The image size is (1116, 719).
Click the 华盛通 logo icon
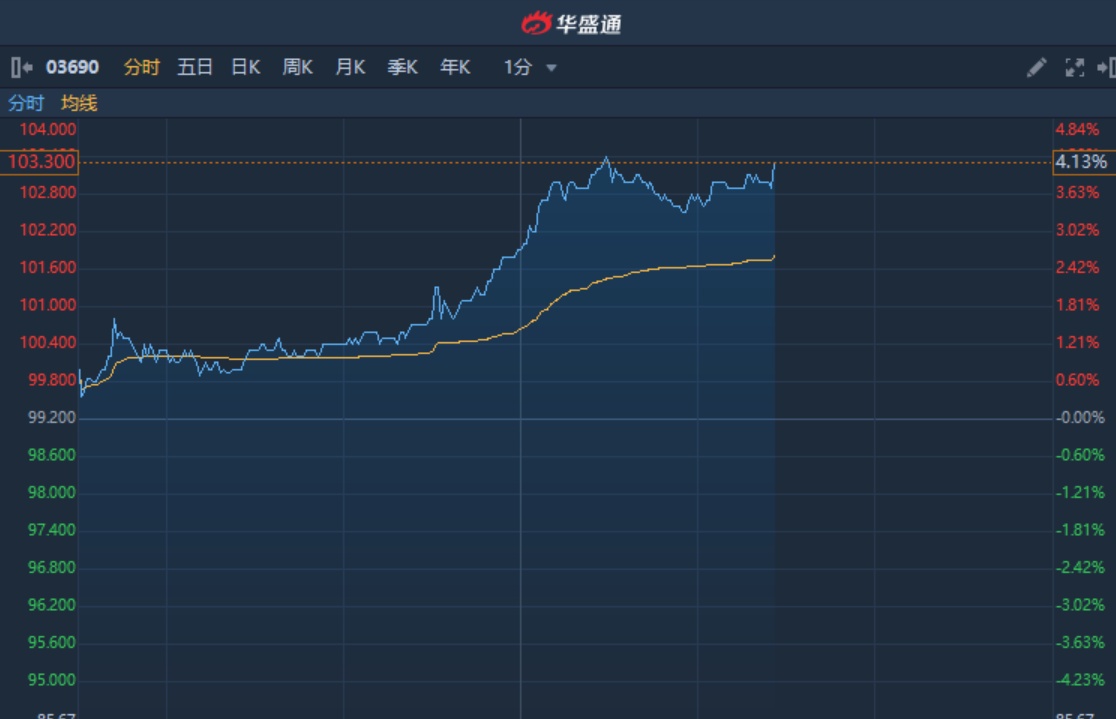[x=536, y=22]
